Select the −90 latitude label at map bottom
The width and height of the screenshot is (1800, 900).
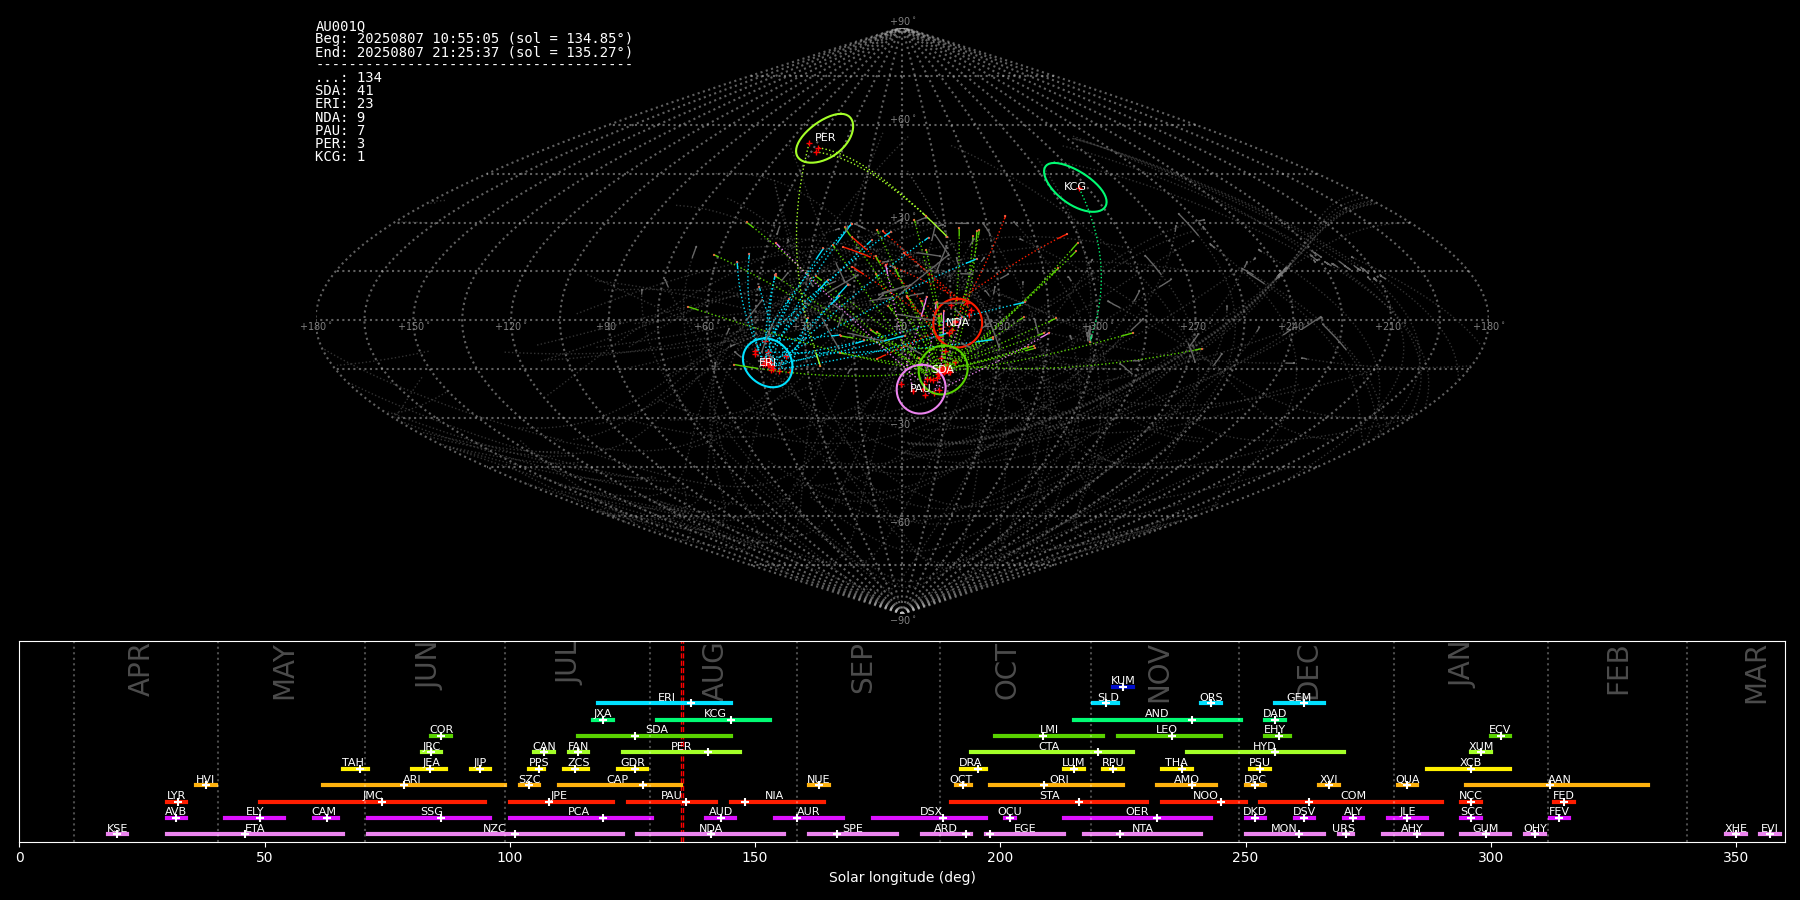902,621
